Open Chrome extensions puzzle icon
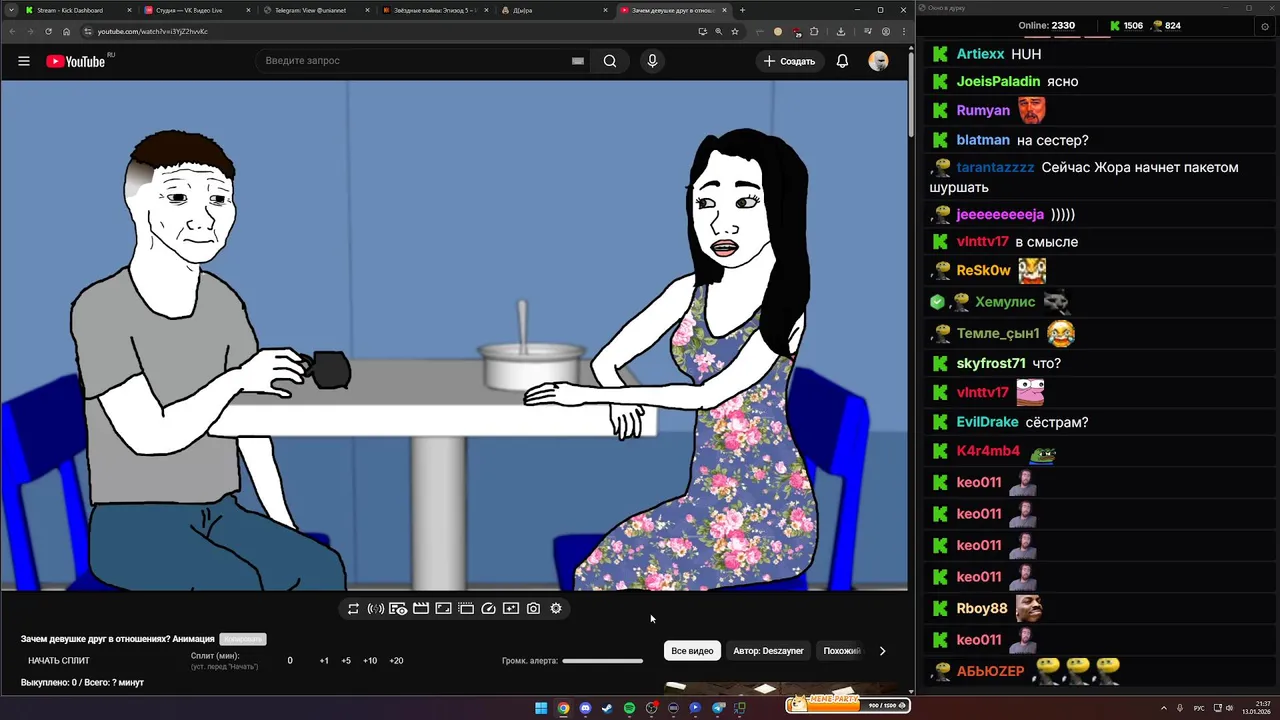This screenshot has height=720, width=1280. (x=814, y=31)
